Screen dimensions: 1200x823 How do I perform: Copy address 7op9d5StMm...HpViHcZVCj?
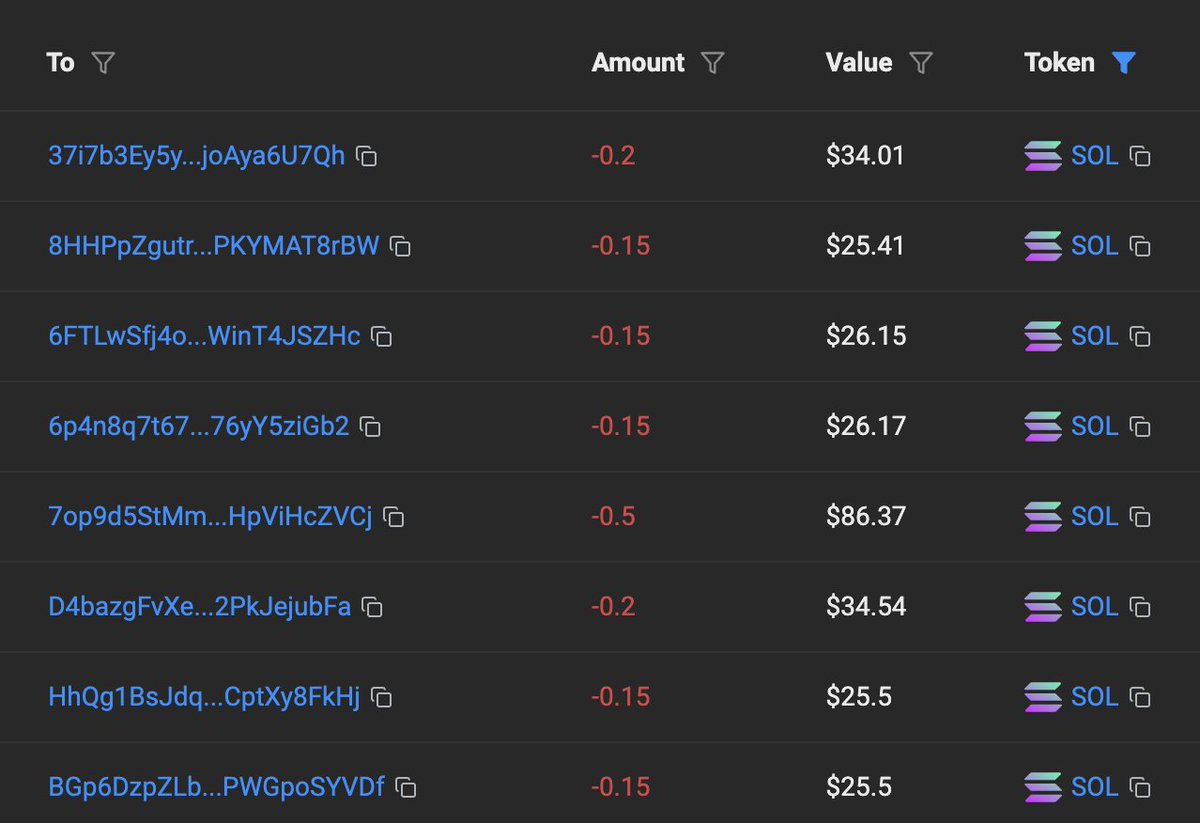click(394, 517)
